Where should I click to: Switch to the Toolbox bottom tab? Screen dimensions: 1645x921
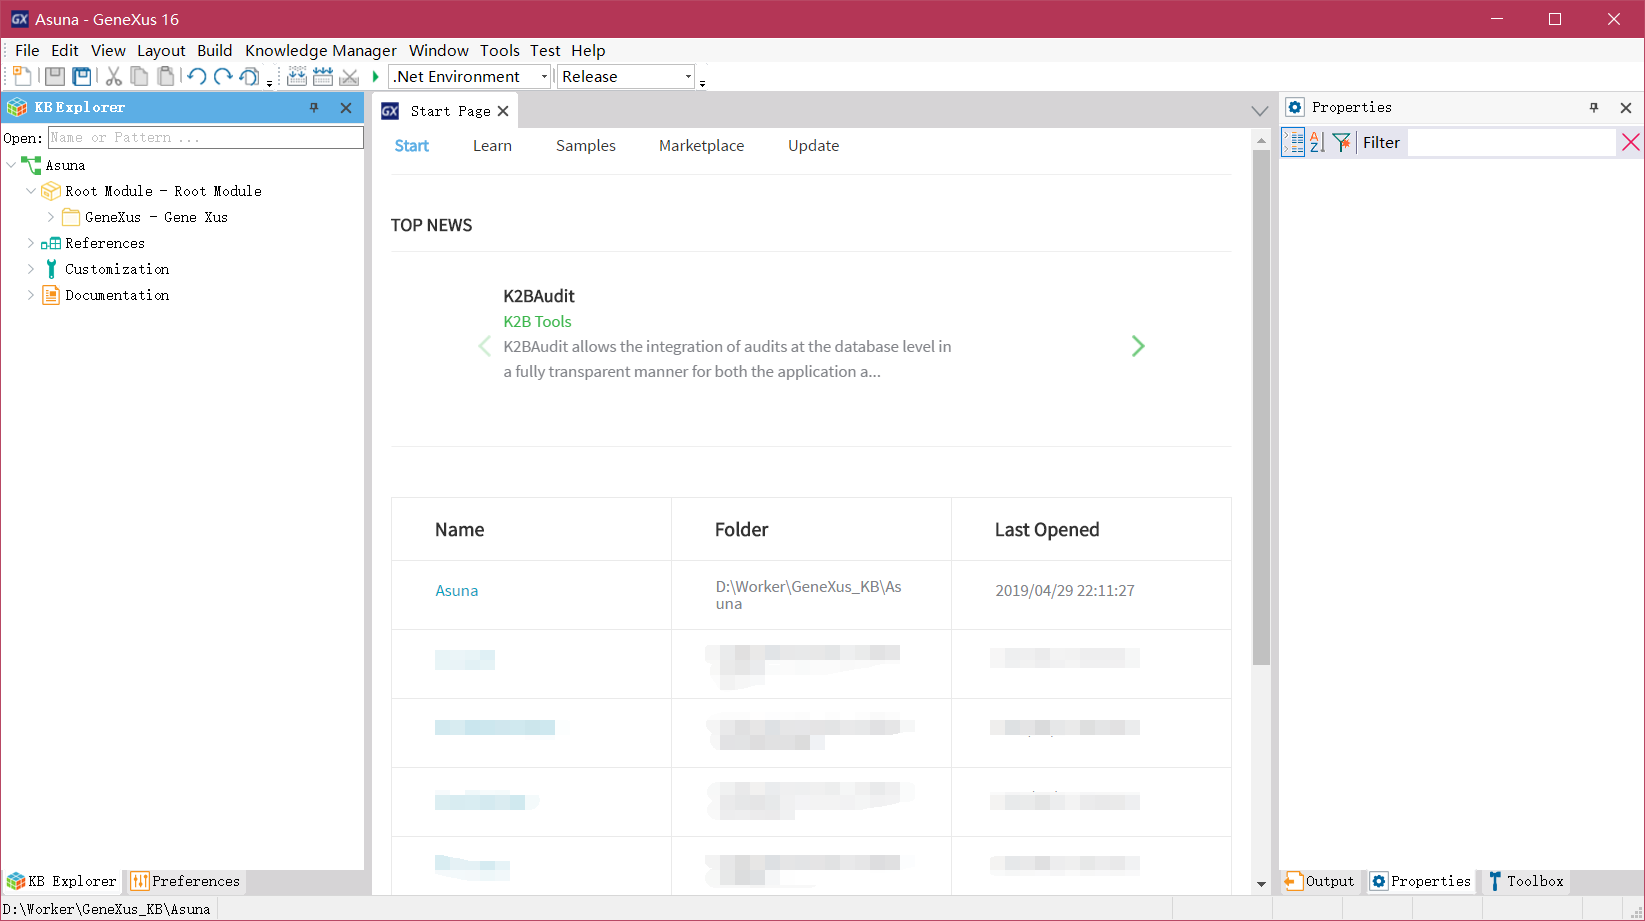click(1525, 881)
